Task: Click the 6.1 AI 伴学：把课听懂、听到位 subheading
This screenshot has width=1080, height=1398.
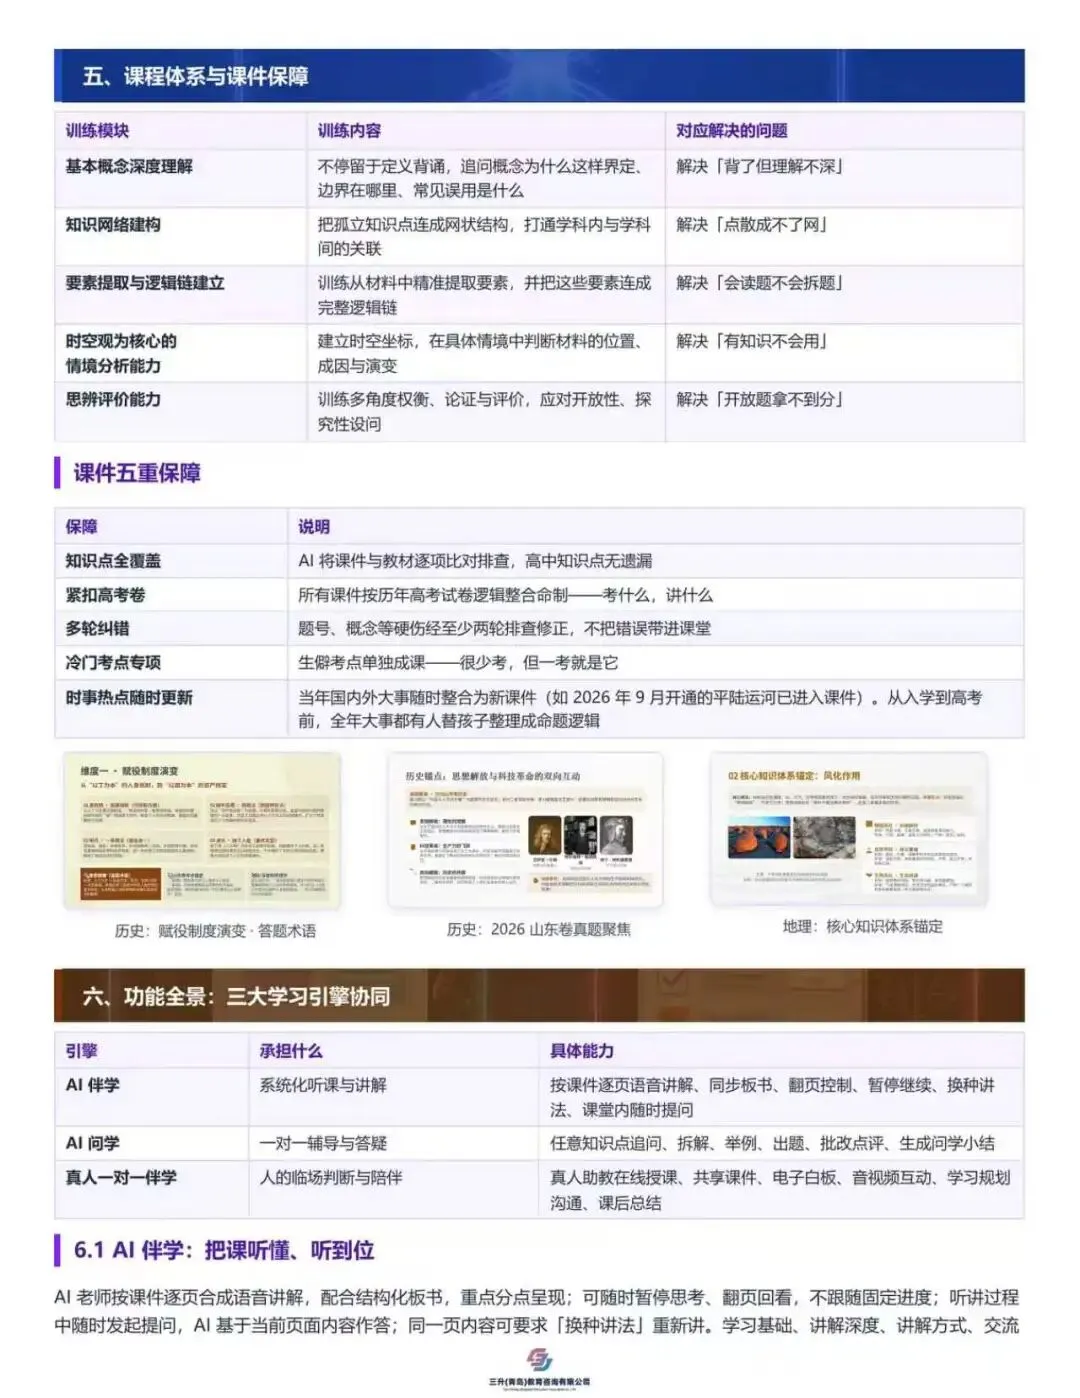Action: [x=224, y=1250]
